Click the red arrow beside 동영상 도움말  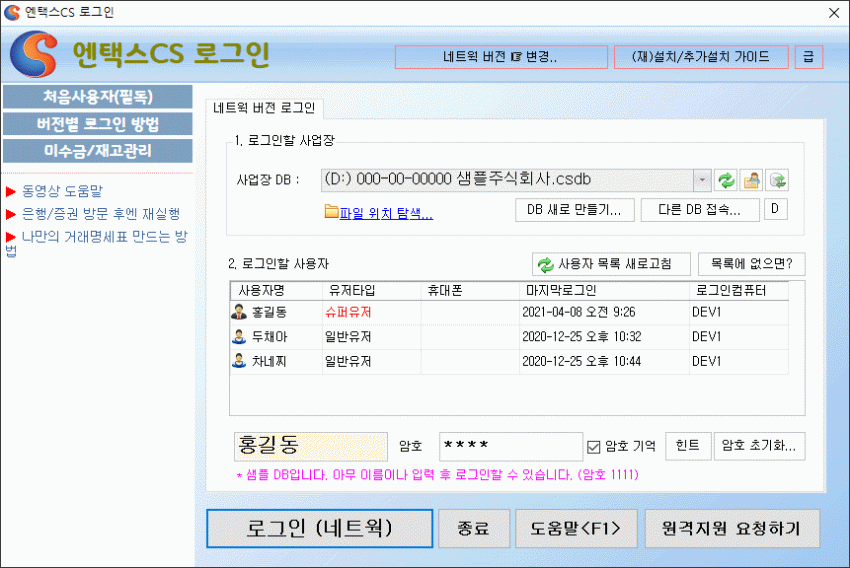click(x=11, y=191)
